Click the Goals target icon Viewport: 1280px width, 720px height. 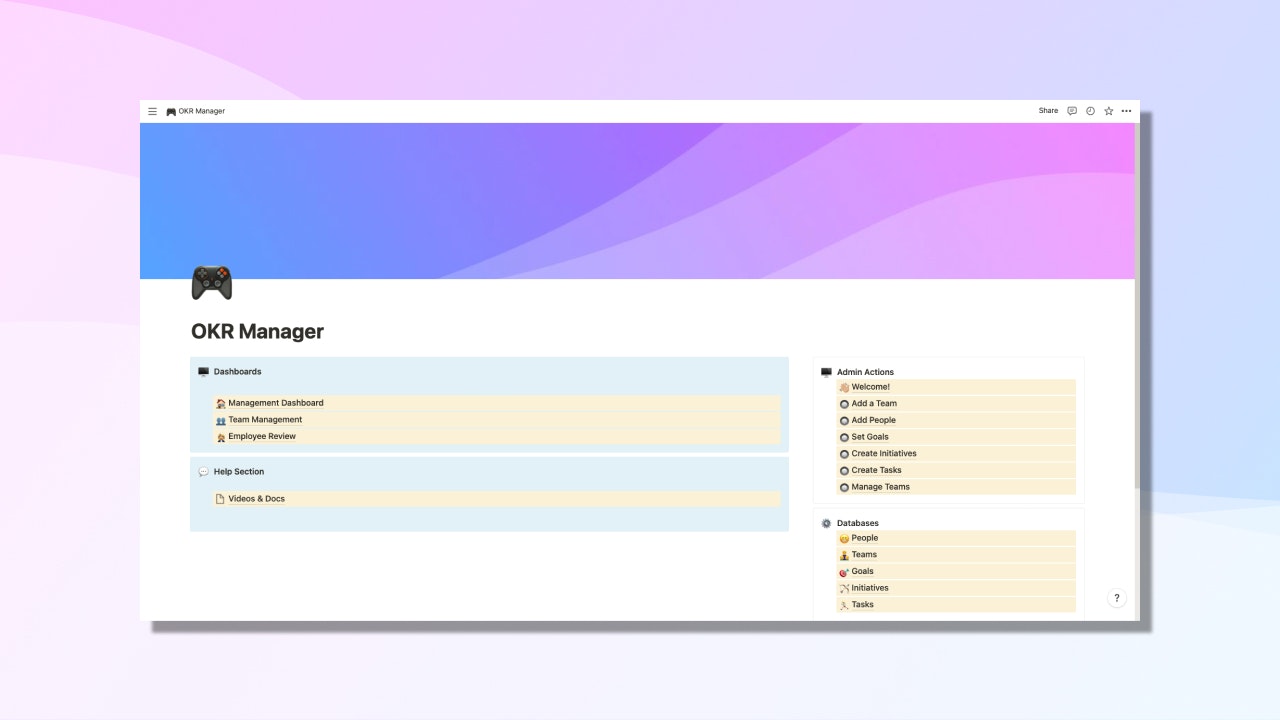[x=844, y=572]
